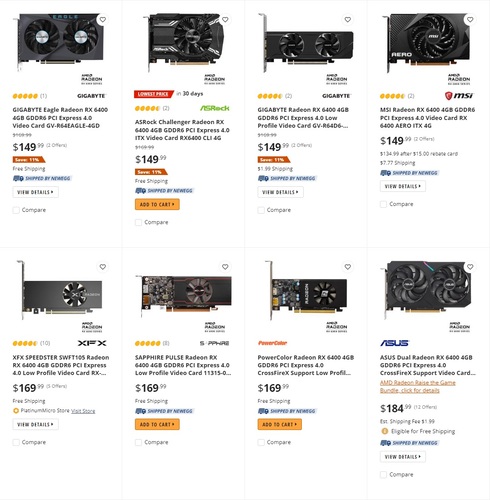Tick Compare checkbox under ASRock Challenger
The width and height of the screenshot is (490, 500).
pos(138,222)
